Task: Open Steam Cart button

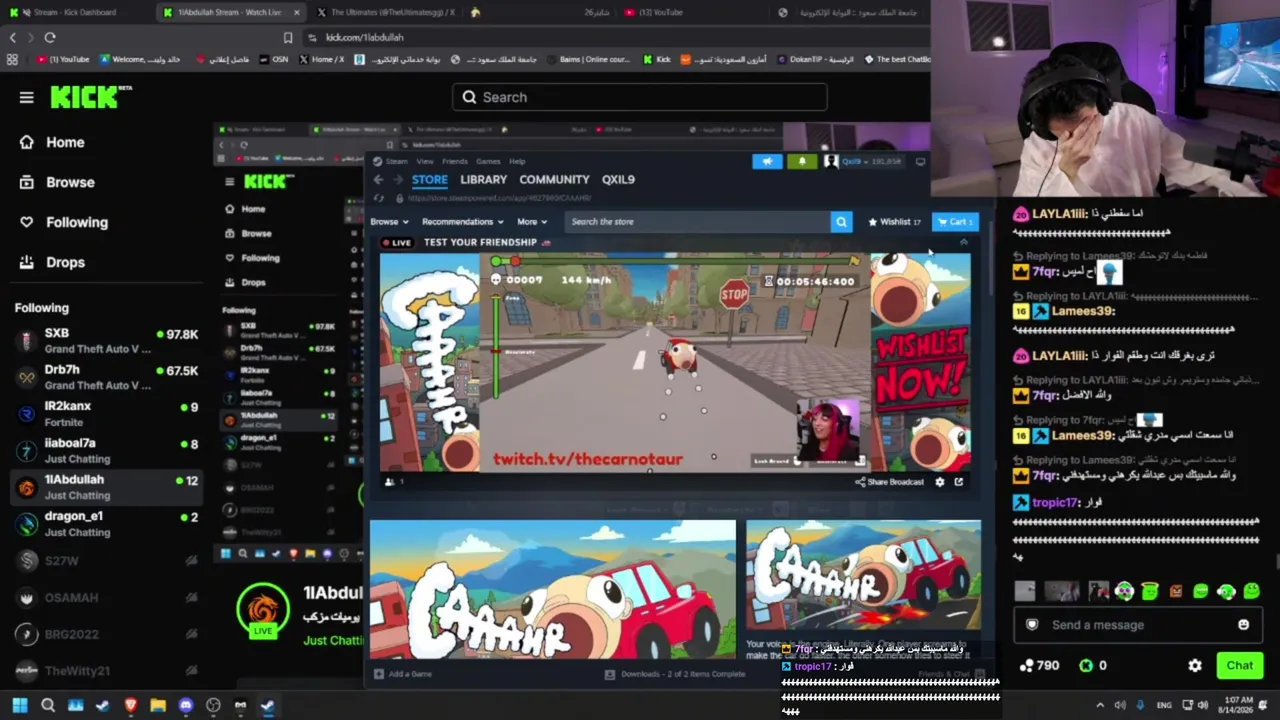Action: 954,222
